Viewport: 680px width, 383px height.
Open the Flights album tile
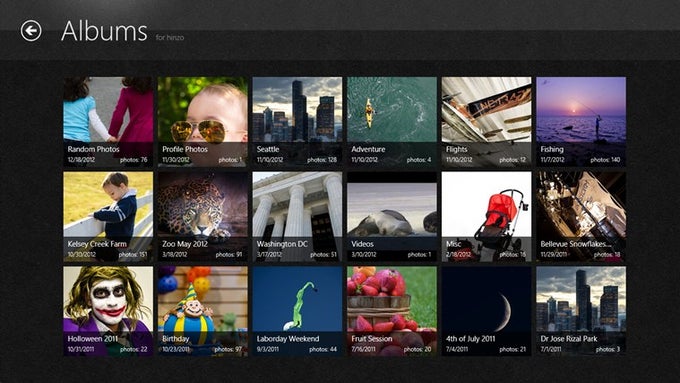486,122
